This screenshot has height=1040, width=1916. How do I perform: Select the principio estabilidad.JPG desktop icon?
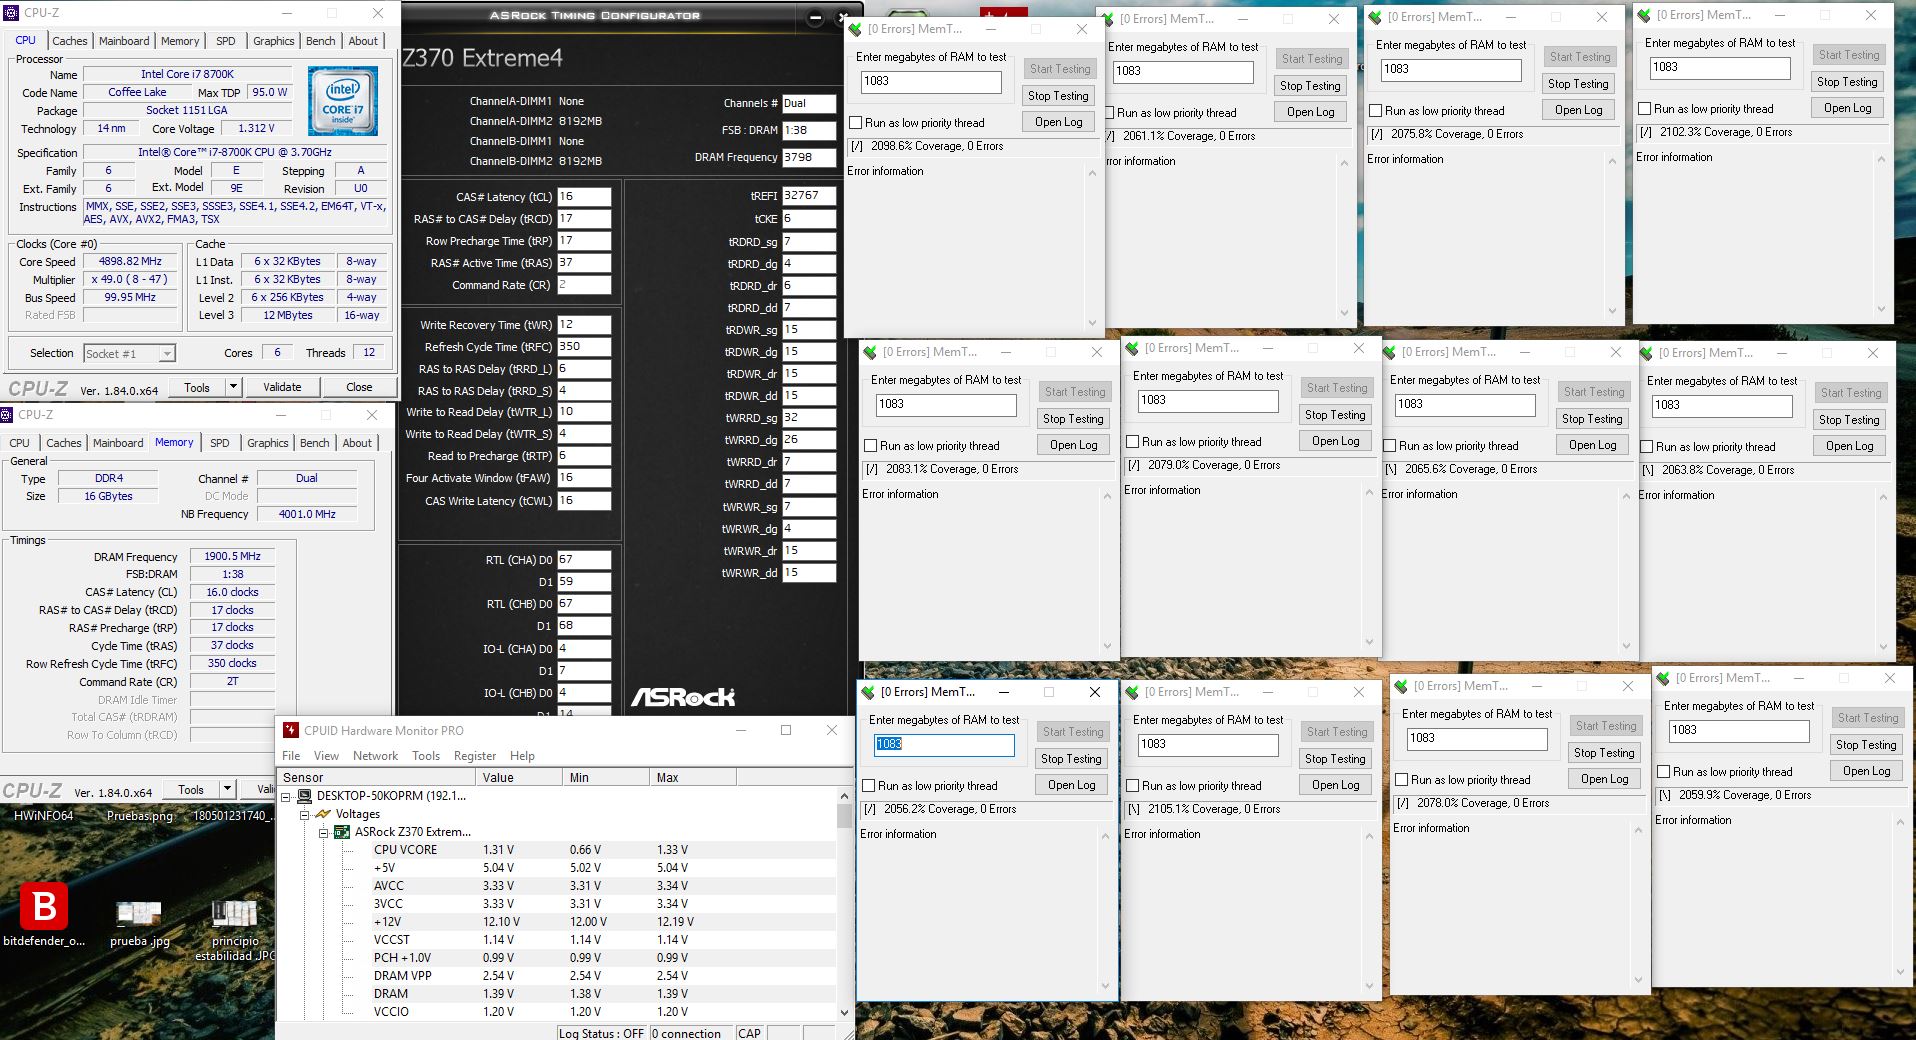point(235,930)
